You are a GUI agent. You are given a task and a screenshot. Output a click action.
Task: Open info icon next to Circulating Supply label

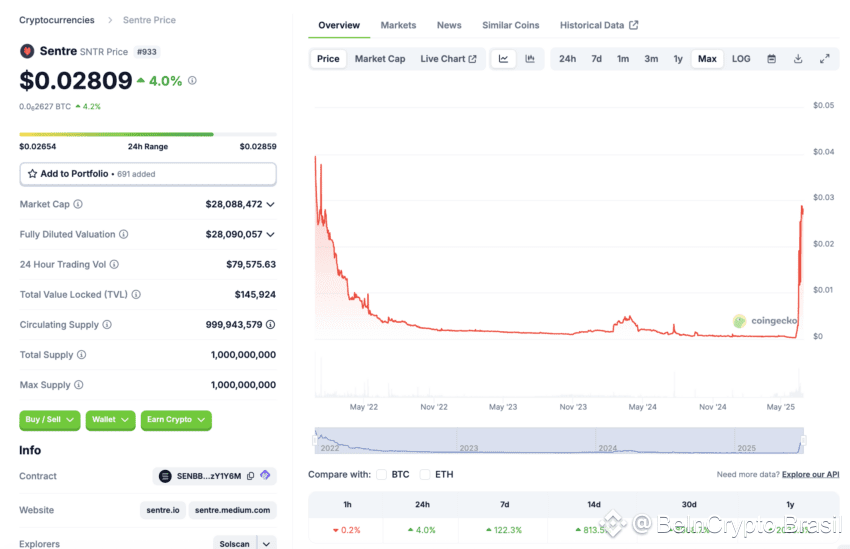click(x=107, y=325)
